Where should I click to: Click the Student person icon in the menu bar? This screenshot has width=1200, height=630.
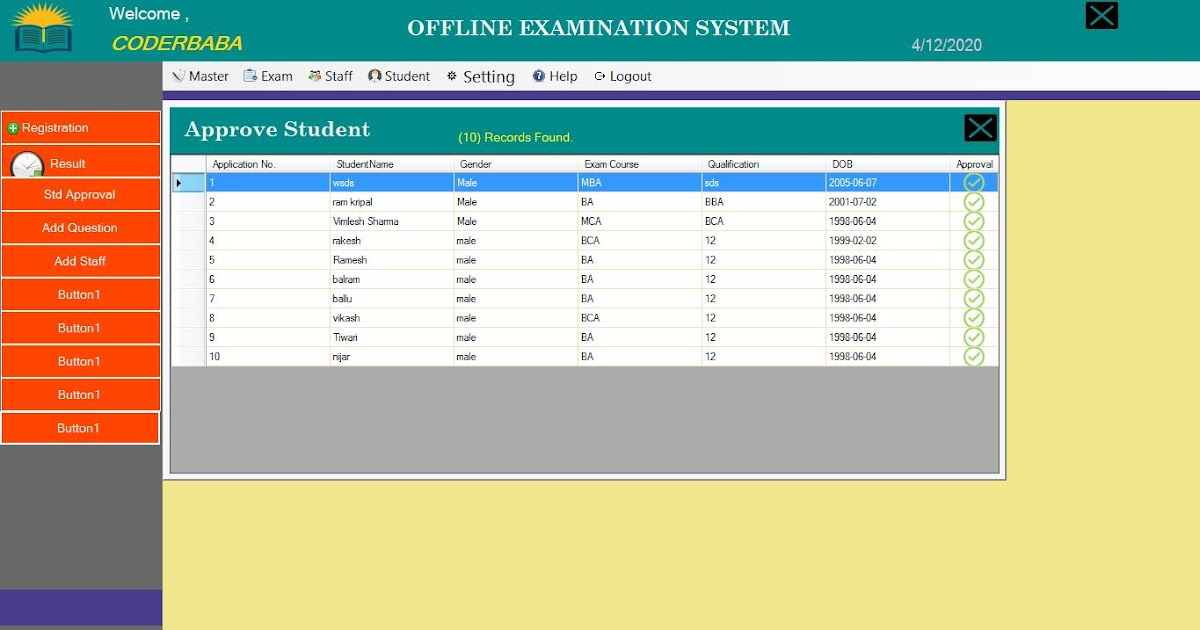tap(373, 75)
